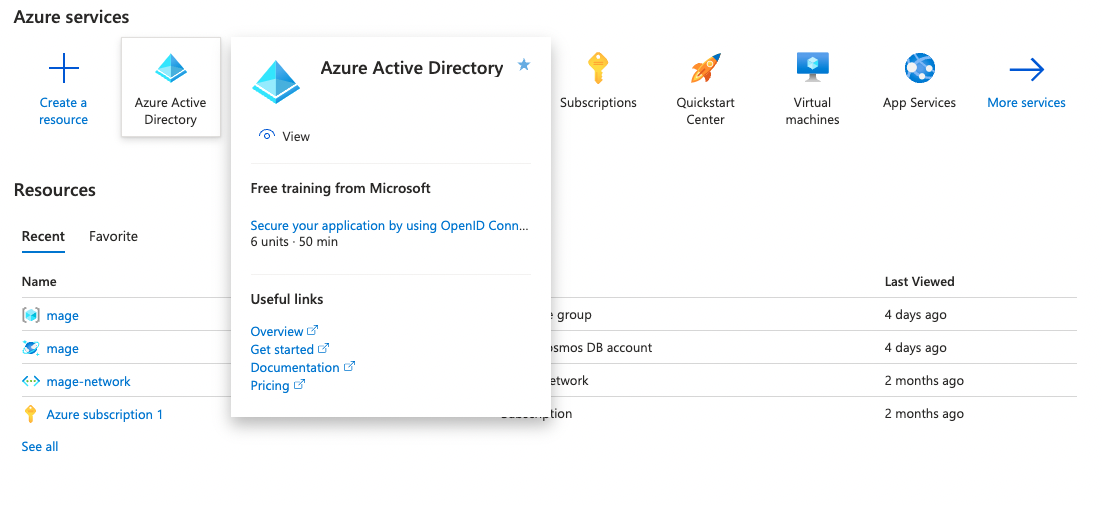This screenshot has width=1102, height=505.
Task: Open the Create a resource link
Action: (63, 111)
